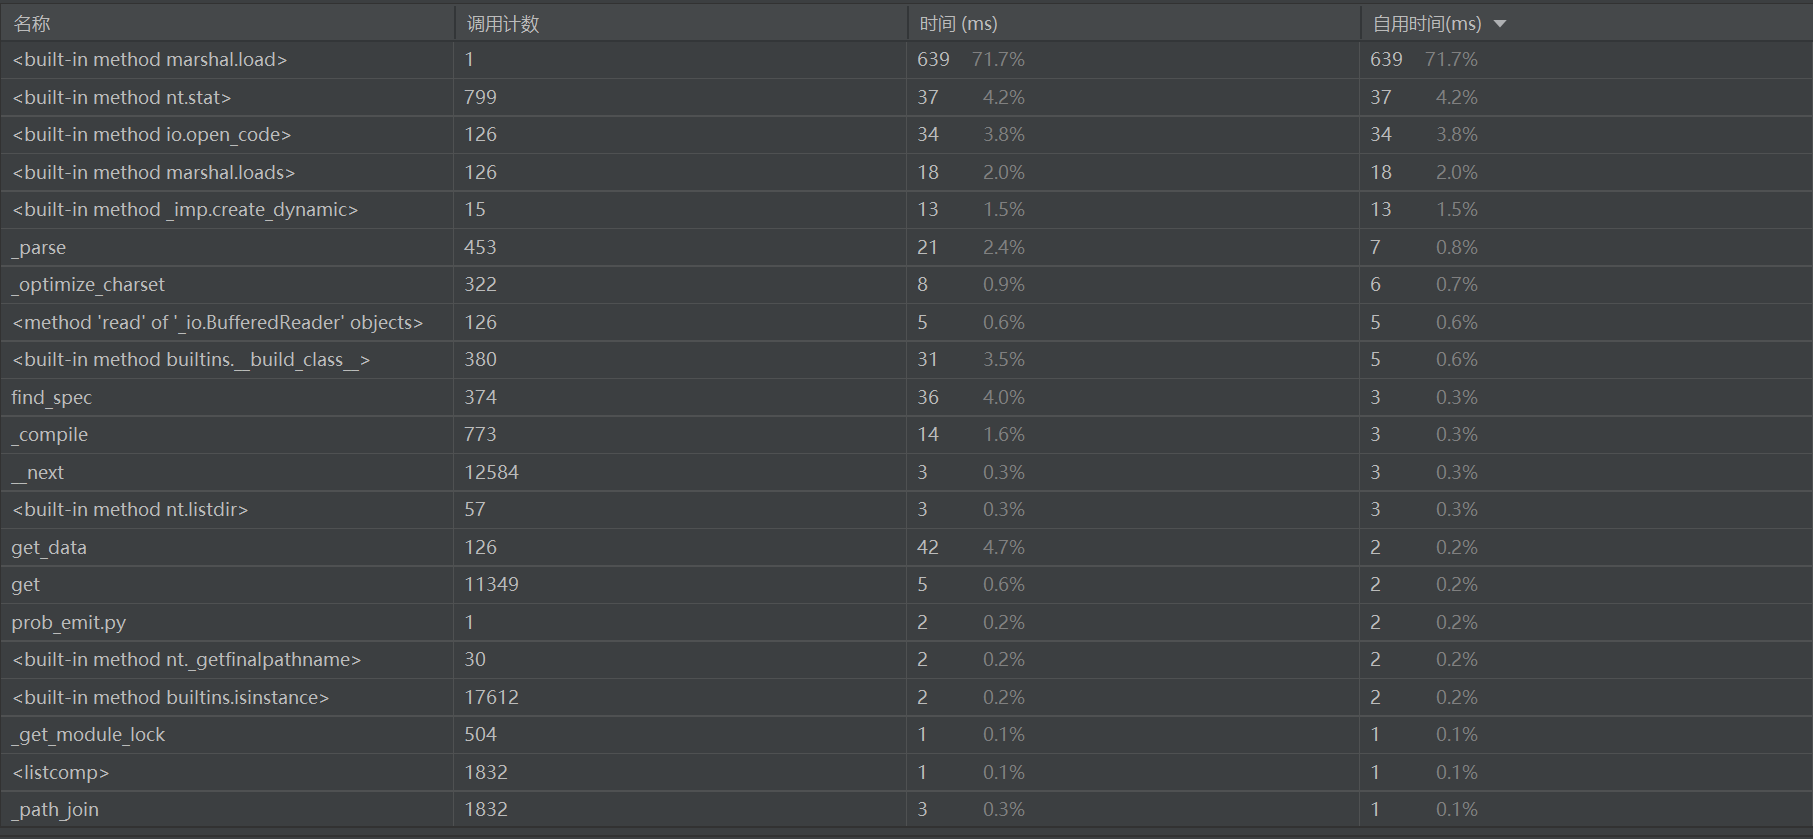Click the sort arrow beside 自用时间(ms)
The width and height of the screenshot is (1813, 839).
point(1499,24)
